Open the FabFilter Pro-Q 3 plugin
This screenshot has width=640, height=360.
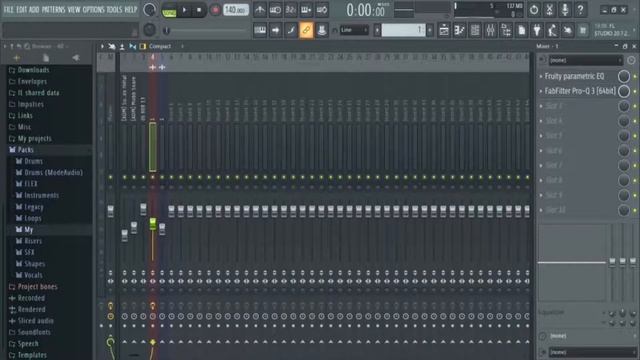click(580, 91)
